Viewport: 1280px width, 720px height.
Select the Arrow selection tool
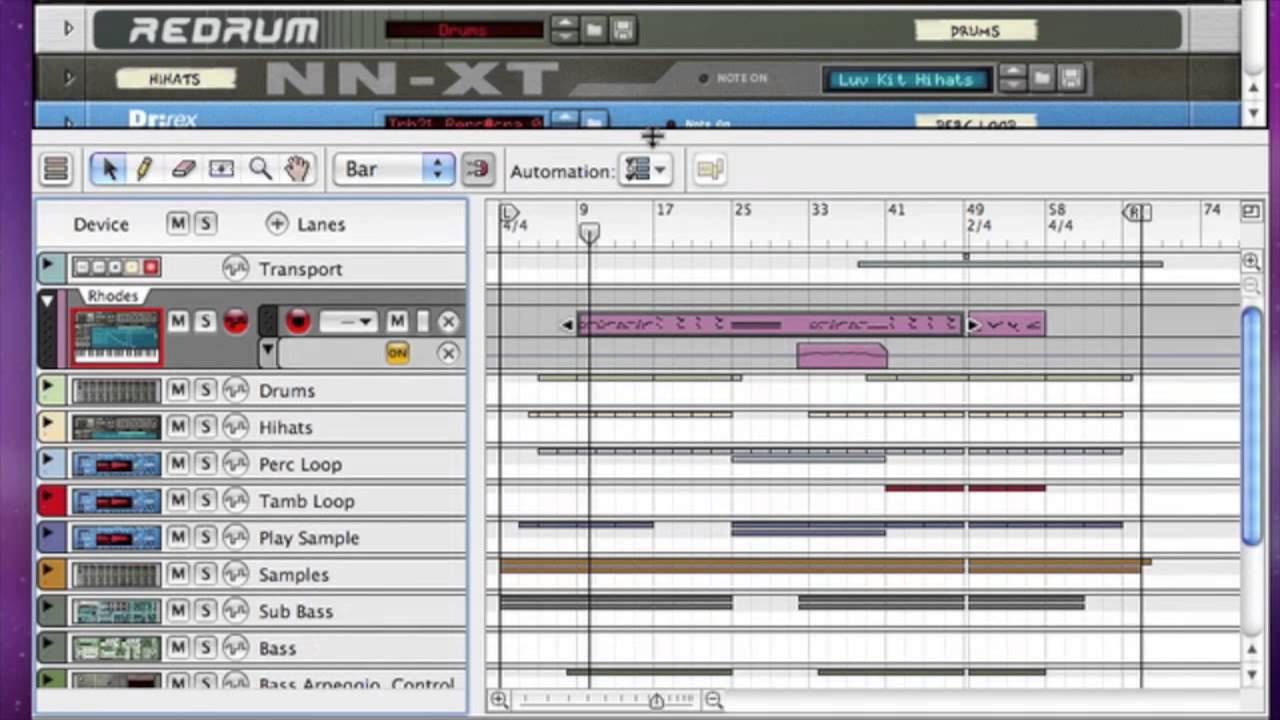pos(109,169)
